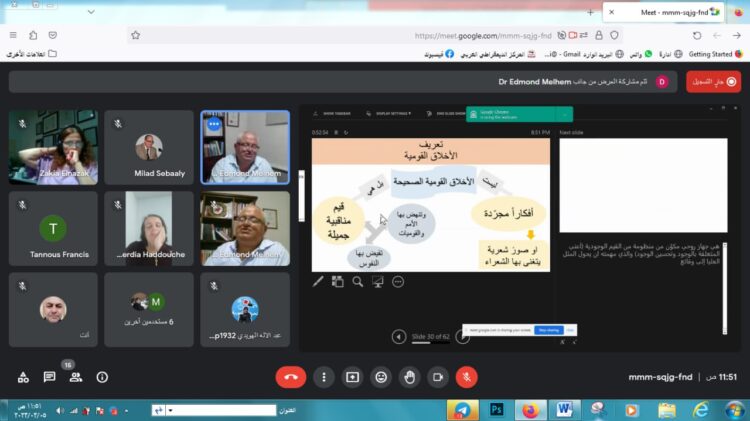Unmute the red microphone button

coord(466,377)
